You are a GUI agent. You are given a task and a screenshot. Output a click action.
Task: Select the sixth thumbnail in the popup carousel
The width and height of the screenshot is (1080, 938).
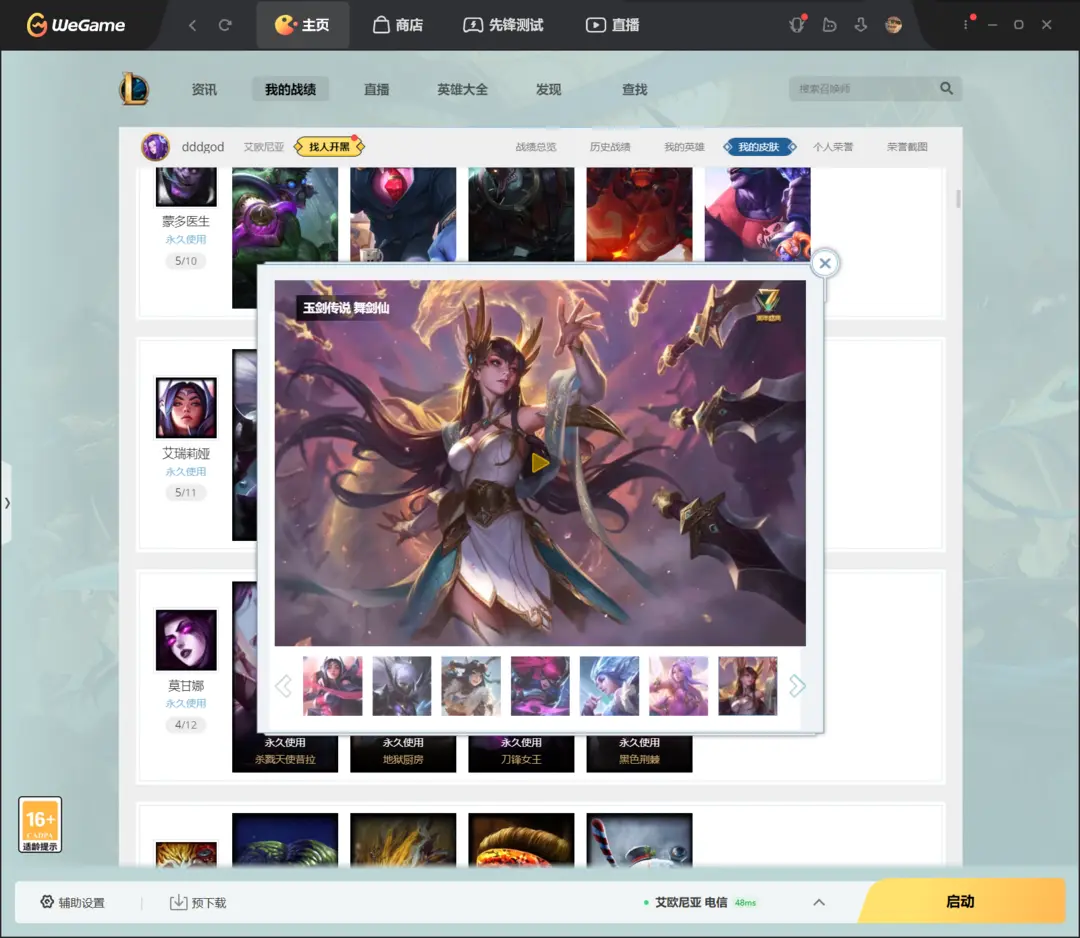678,686
